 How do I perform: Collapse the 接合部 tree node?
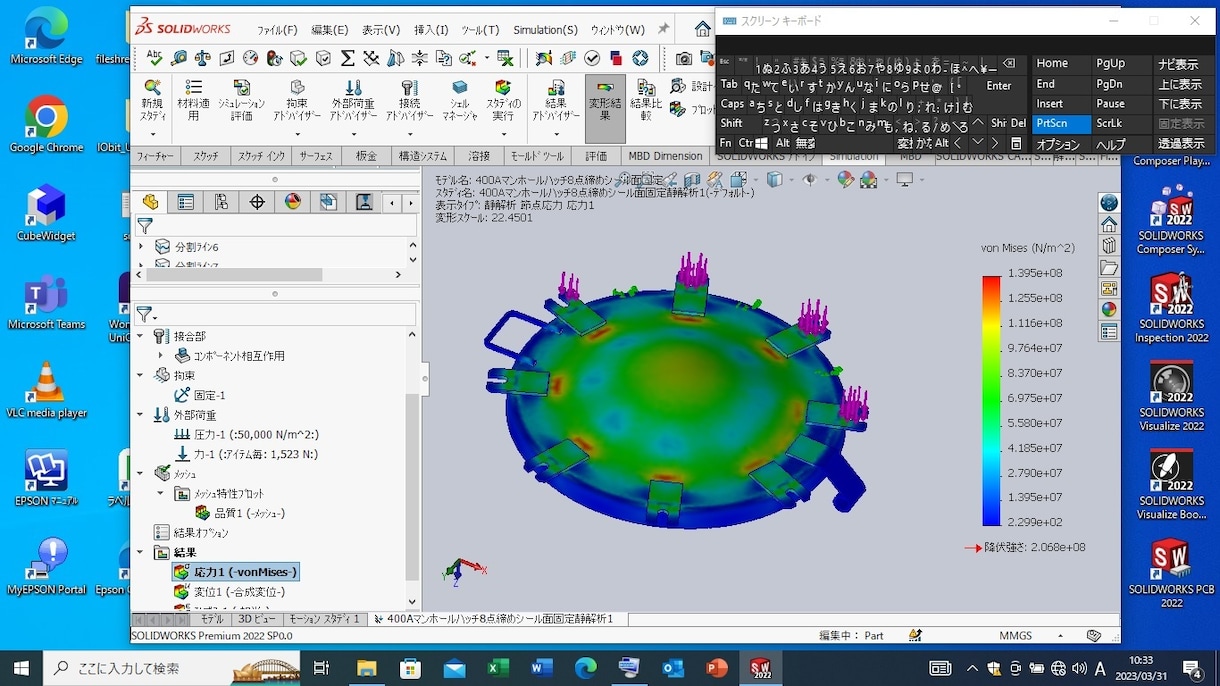pyautogui.click(x=140, y=336)
